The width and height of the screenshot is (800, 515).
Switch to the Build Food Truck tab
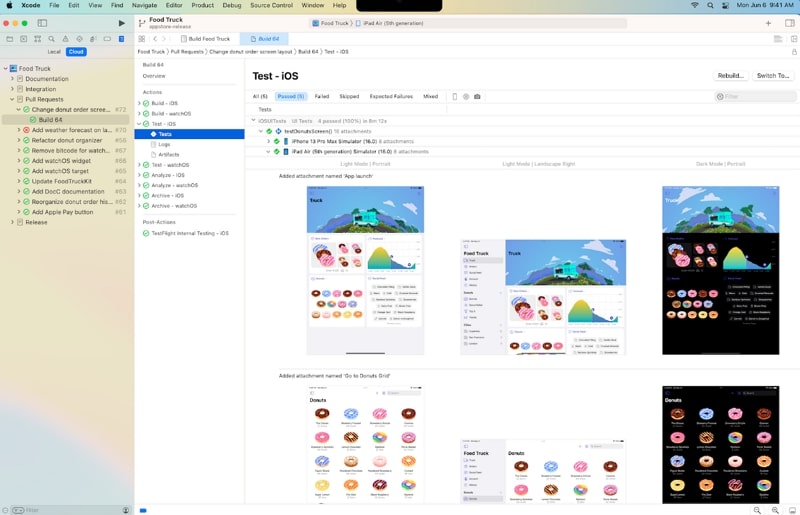point(206,39)
